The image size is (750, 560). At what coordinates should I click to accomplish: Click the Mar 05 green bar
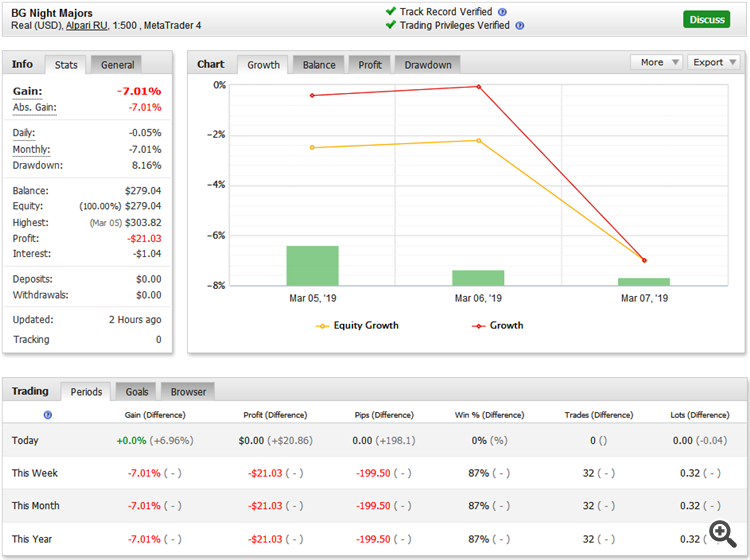312,266
